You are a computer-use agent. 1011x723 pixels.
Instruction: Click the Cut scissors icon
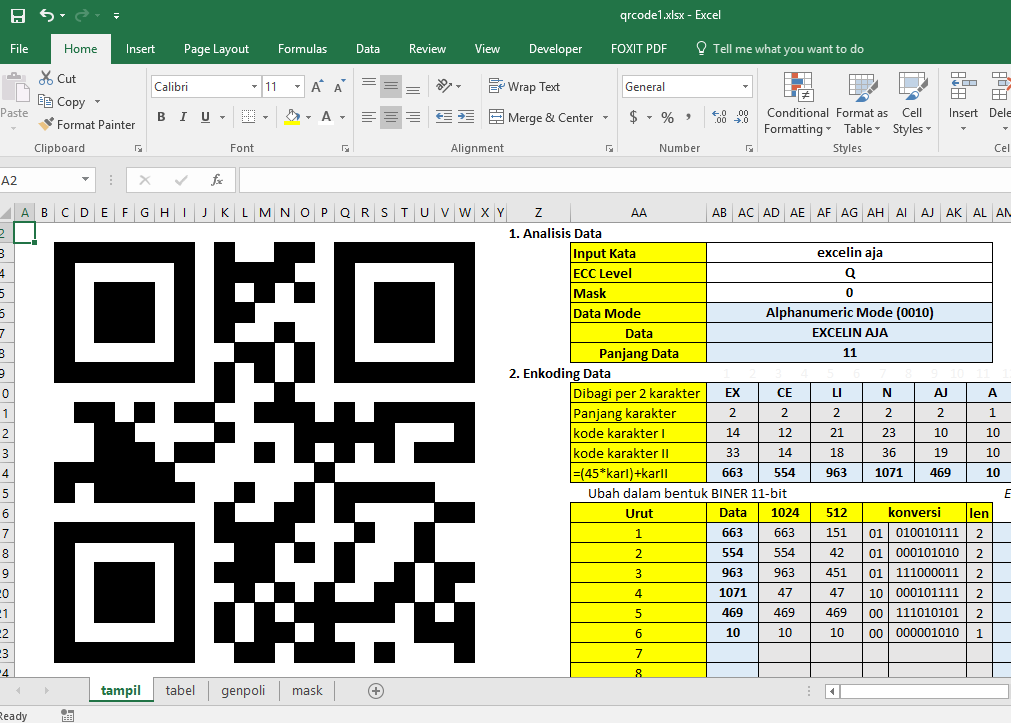[x=46, y=78]
